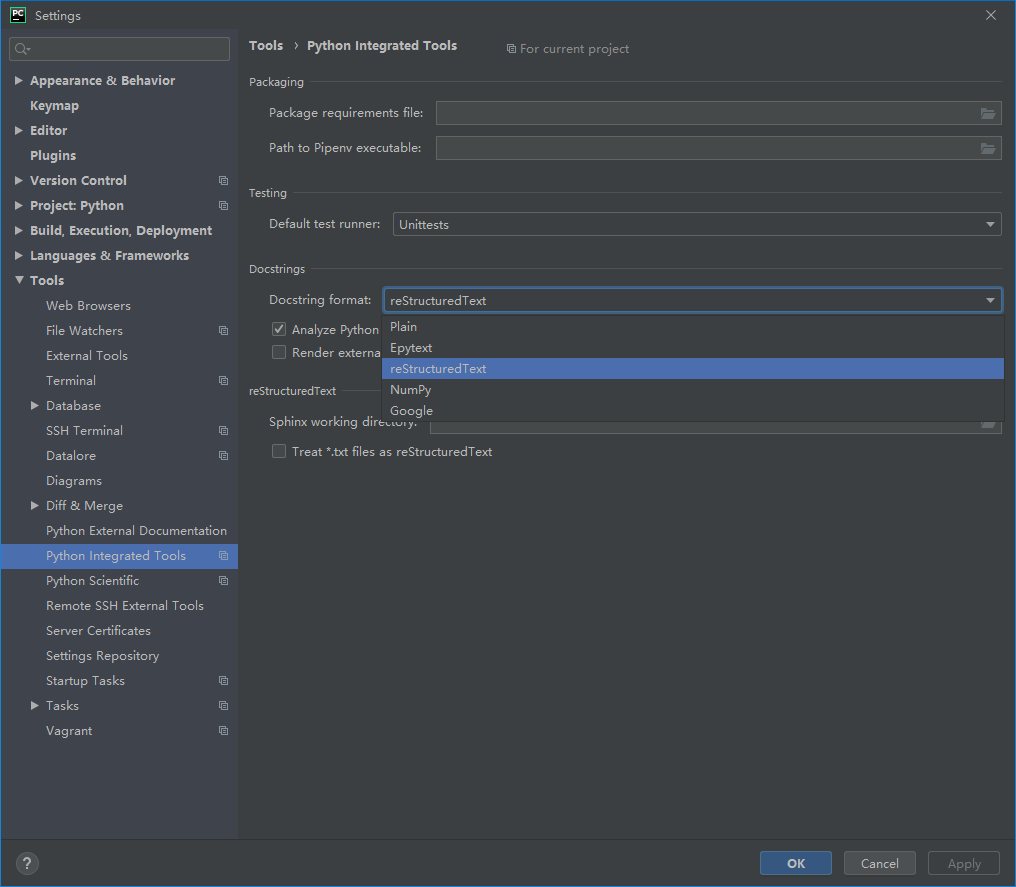
Task: Click Path to Pipenv executable field
Action: [719, 148]
